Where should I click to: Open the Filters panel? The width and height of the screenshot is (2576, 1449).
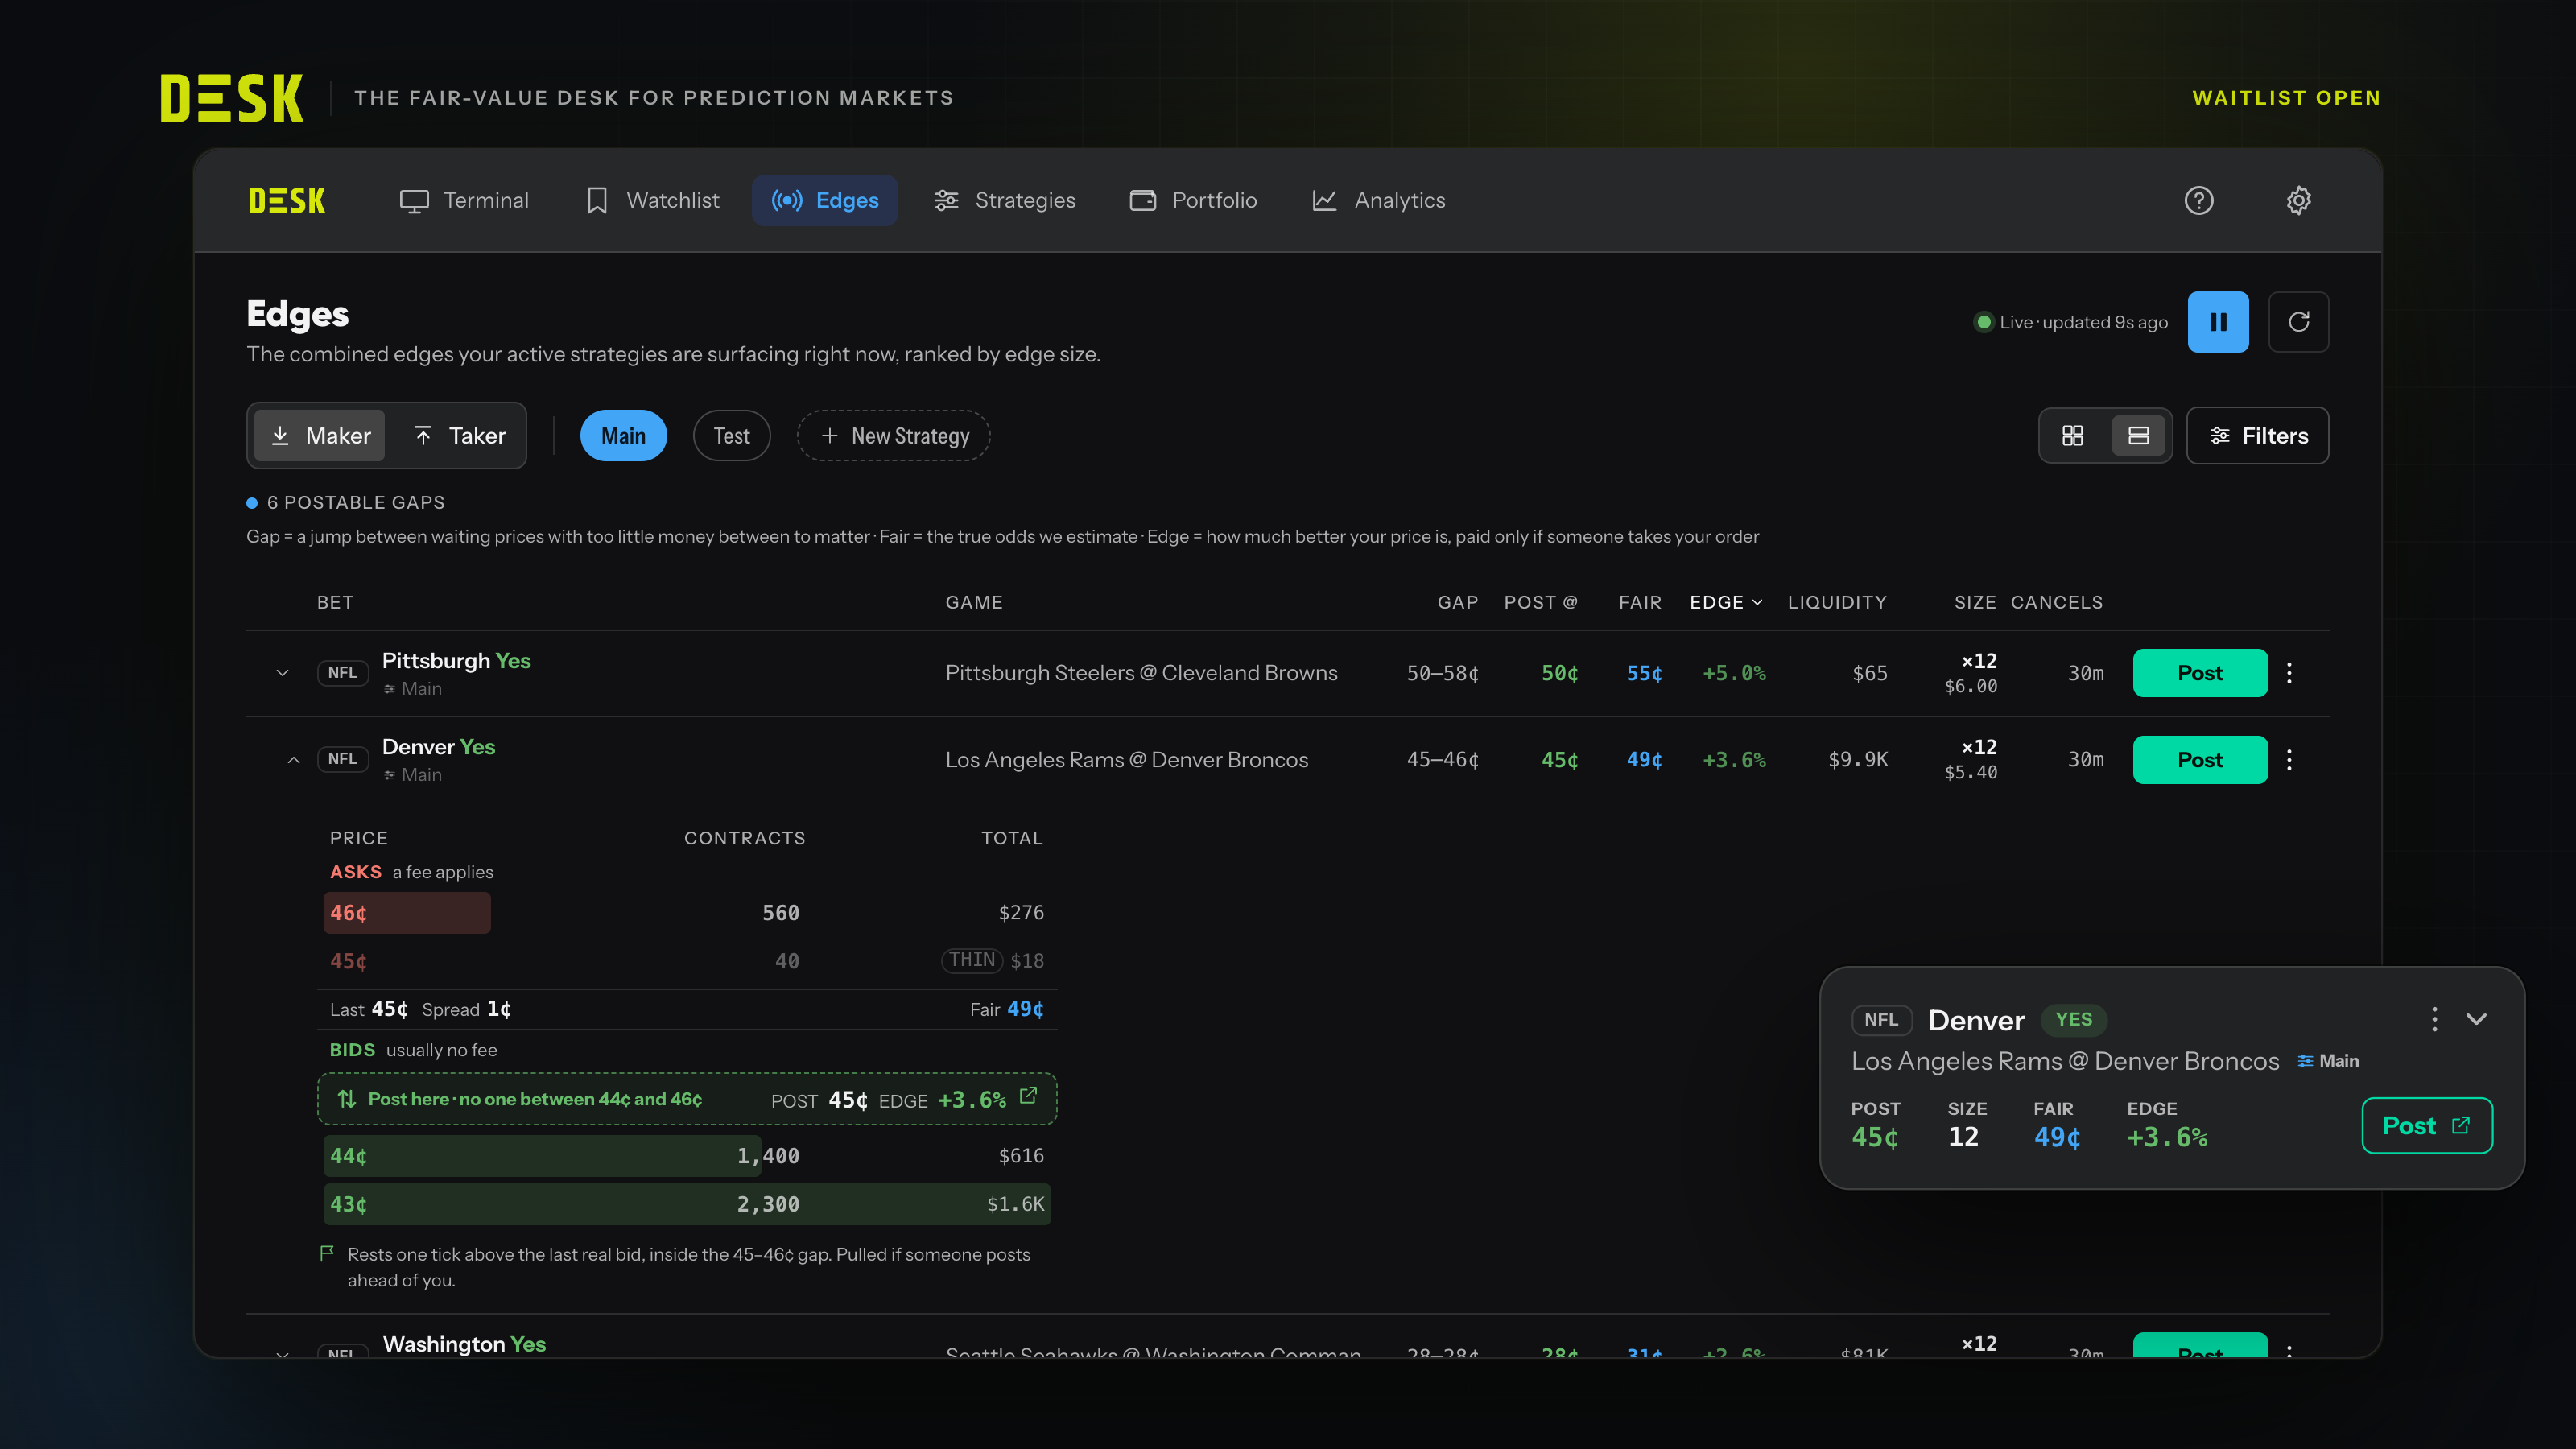click(x=2257, y=436)
